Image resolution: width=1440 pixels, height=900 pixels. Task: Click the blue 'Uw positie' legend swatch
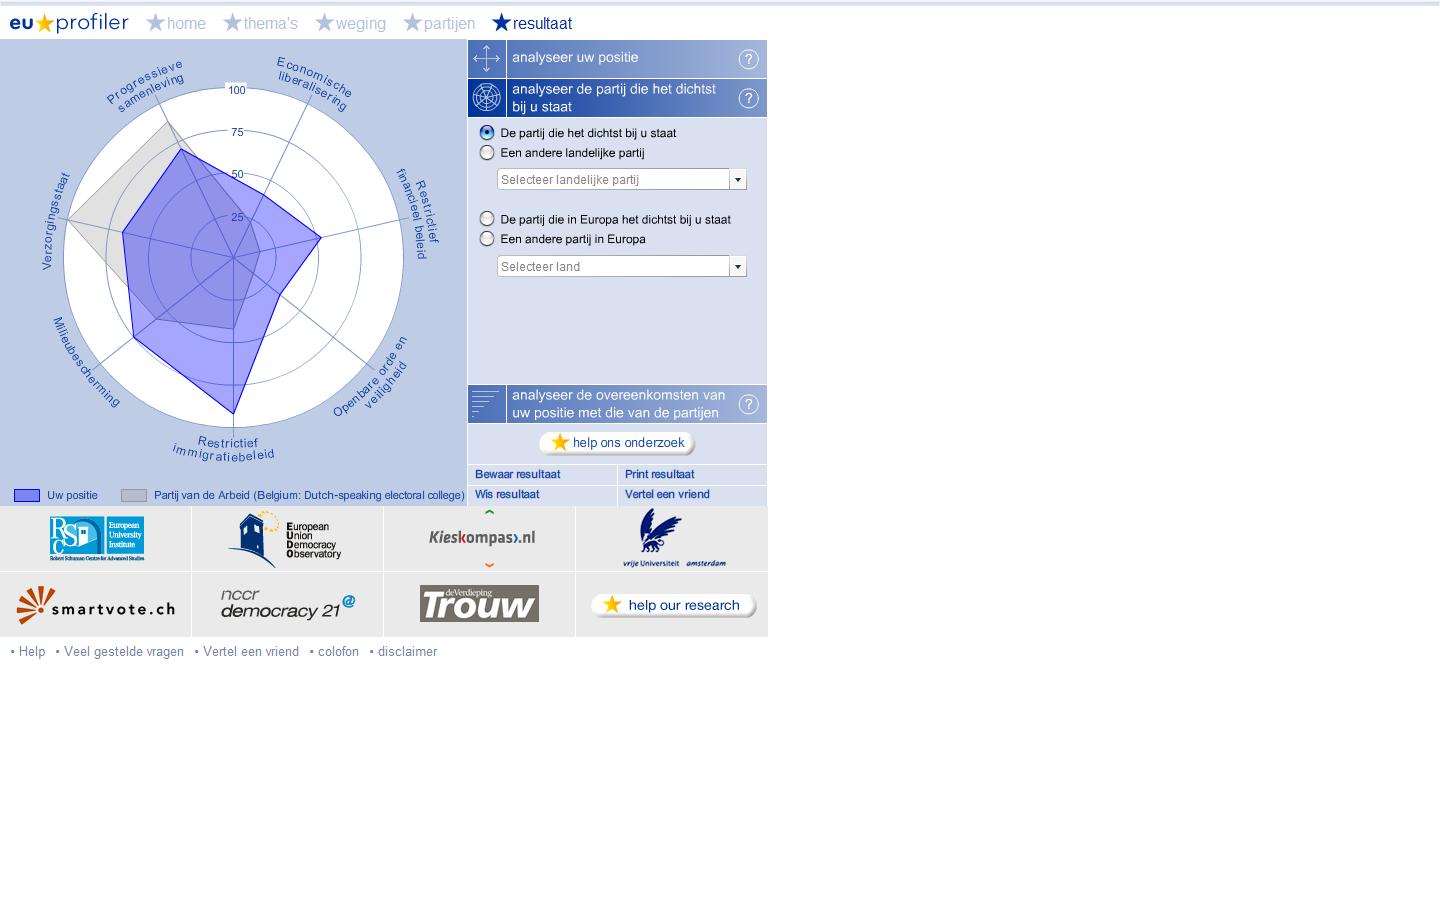(27, 495)
